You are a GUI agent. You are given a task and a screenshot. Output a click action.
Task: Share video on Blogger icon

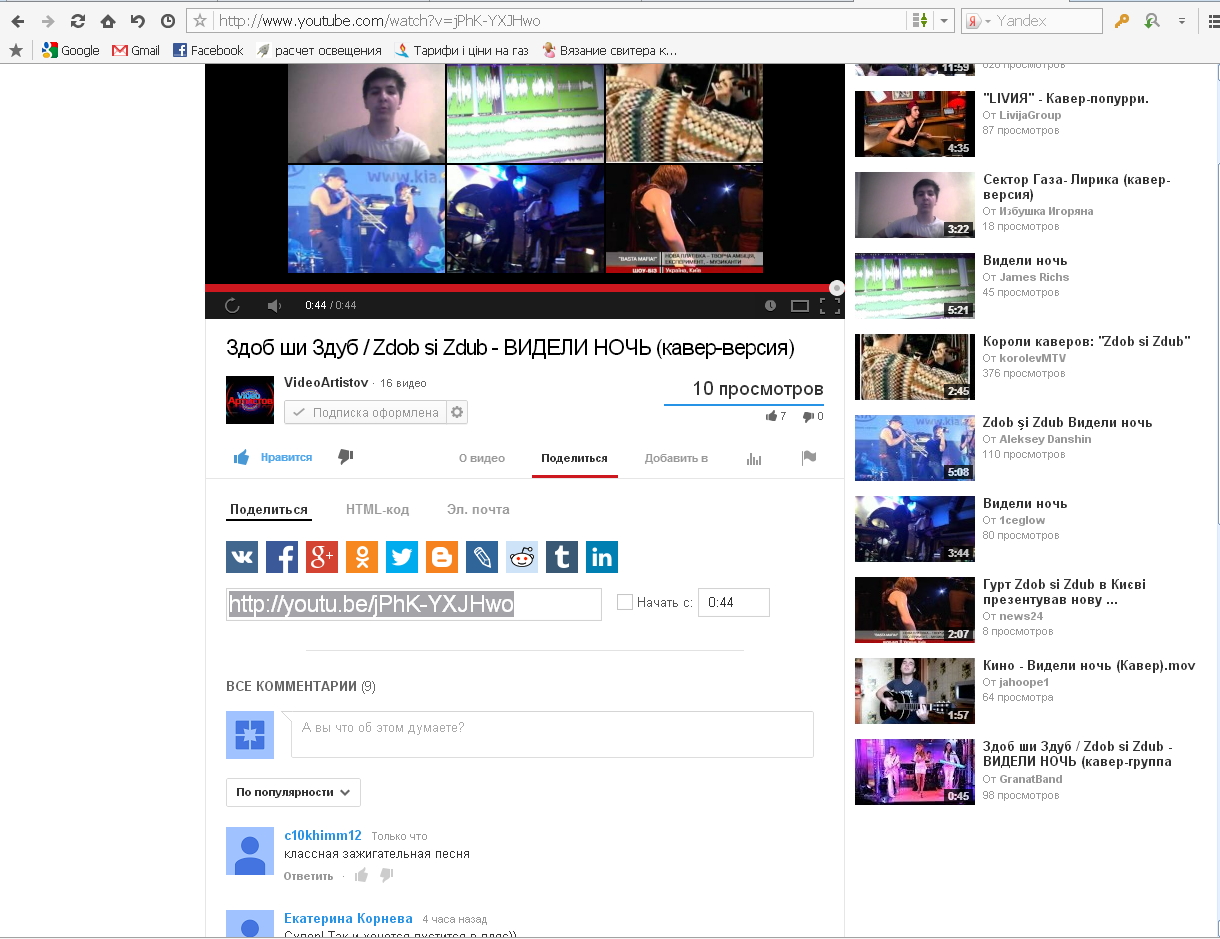click(x=442, y=557)
